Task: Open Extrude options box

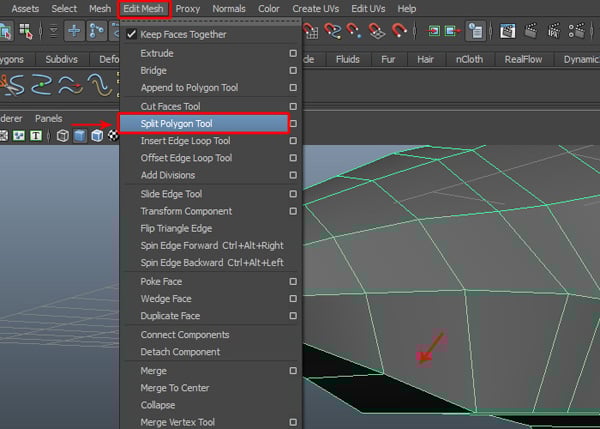Action: coord(293,52)
